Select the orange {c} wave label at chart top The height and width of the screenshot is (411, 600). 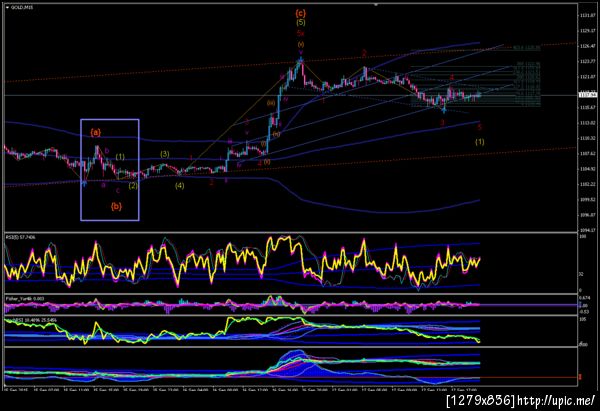click(x=301, y=13)
